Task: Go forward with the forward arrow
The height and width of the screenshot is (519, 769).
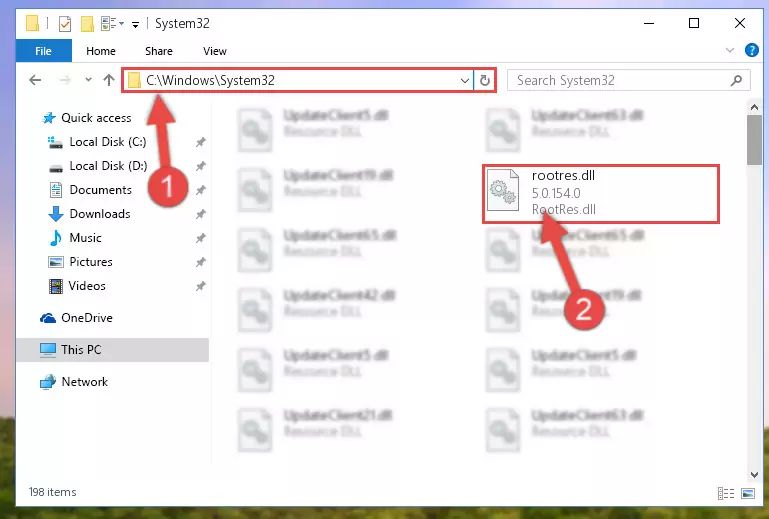Action: point(65,80)
